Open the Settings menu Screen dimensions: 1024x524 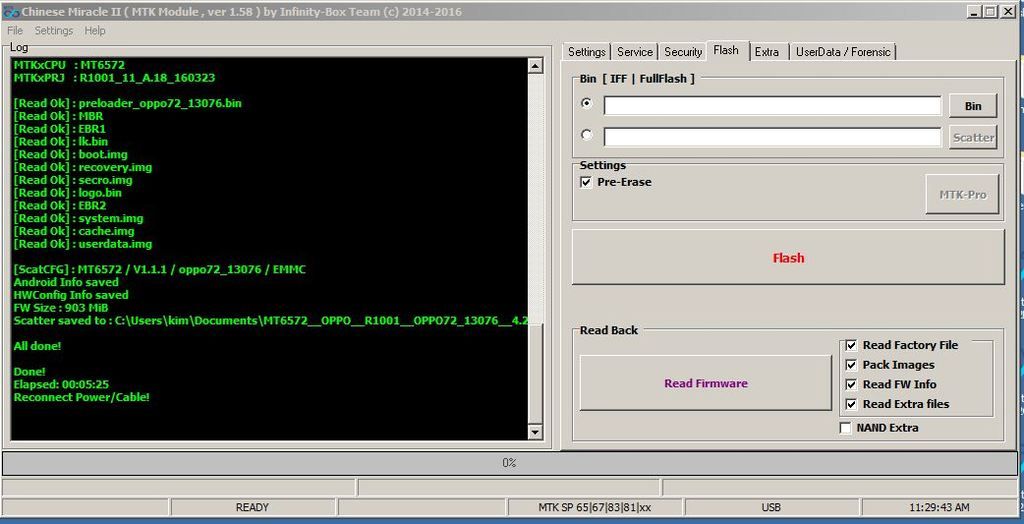click(x=54, y=31)
